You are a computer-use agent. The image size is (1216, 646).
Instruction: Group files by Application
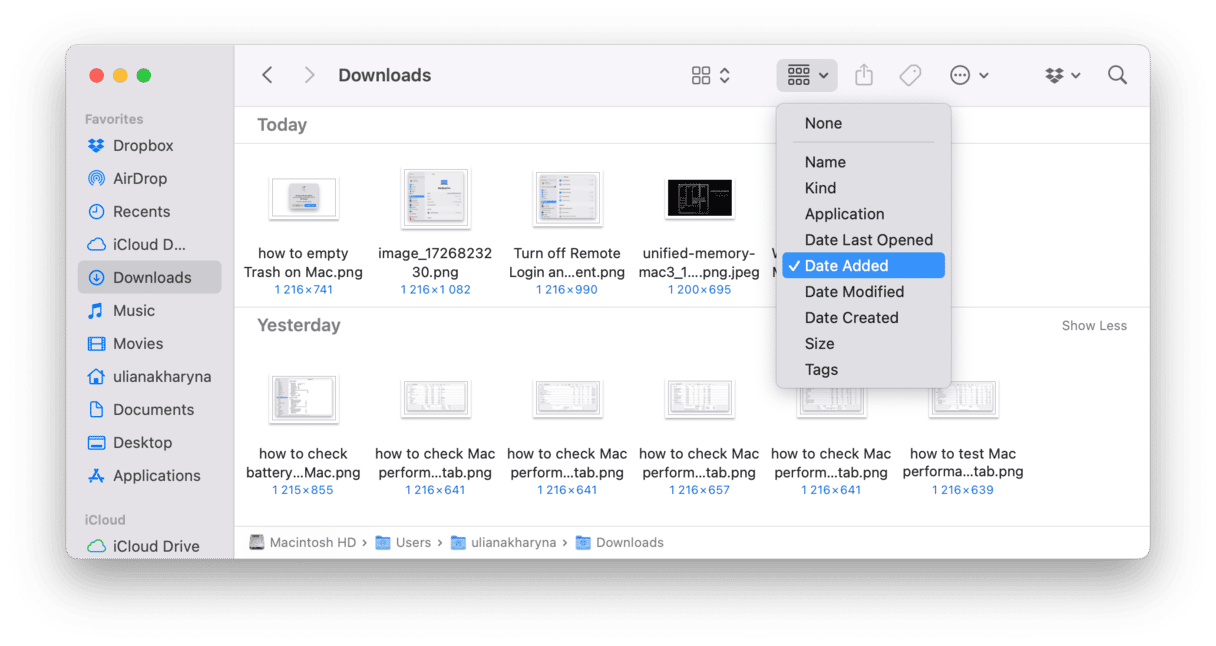(x=863, y=214)
